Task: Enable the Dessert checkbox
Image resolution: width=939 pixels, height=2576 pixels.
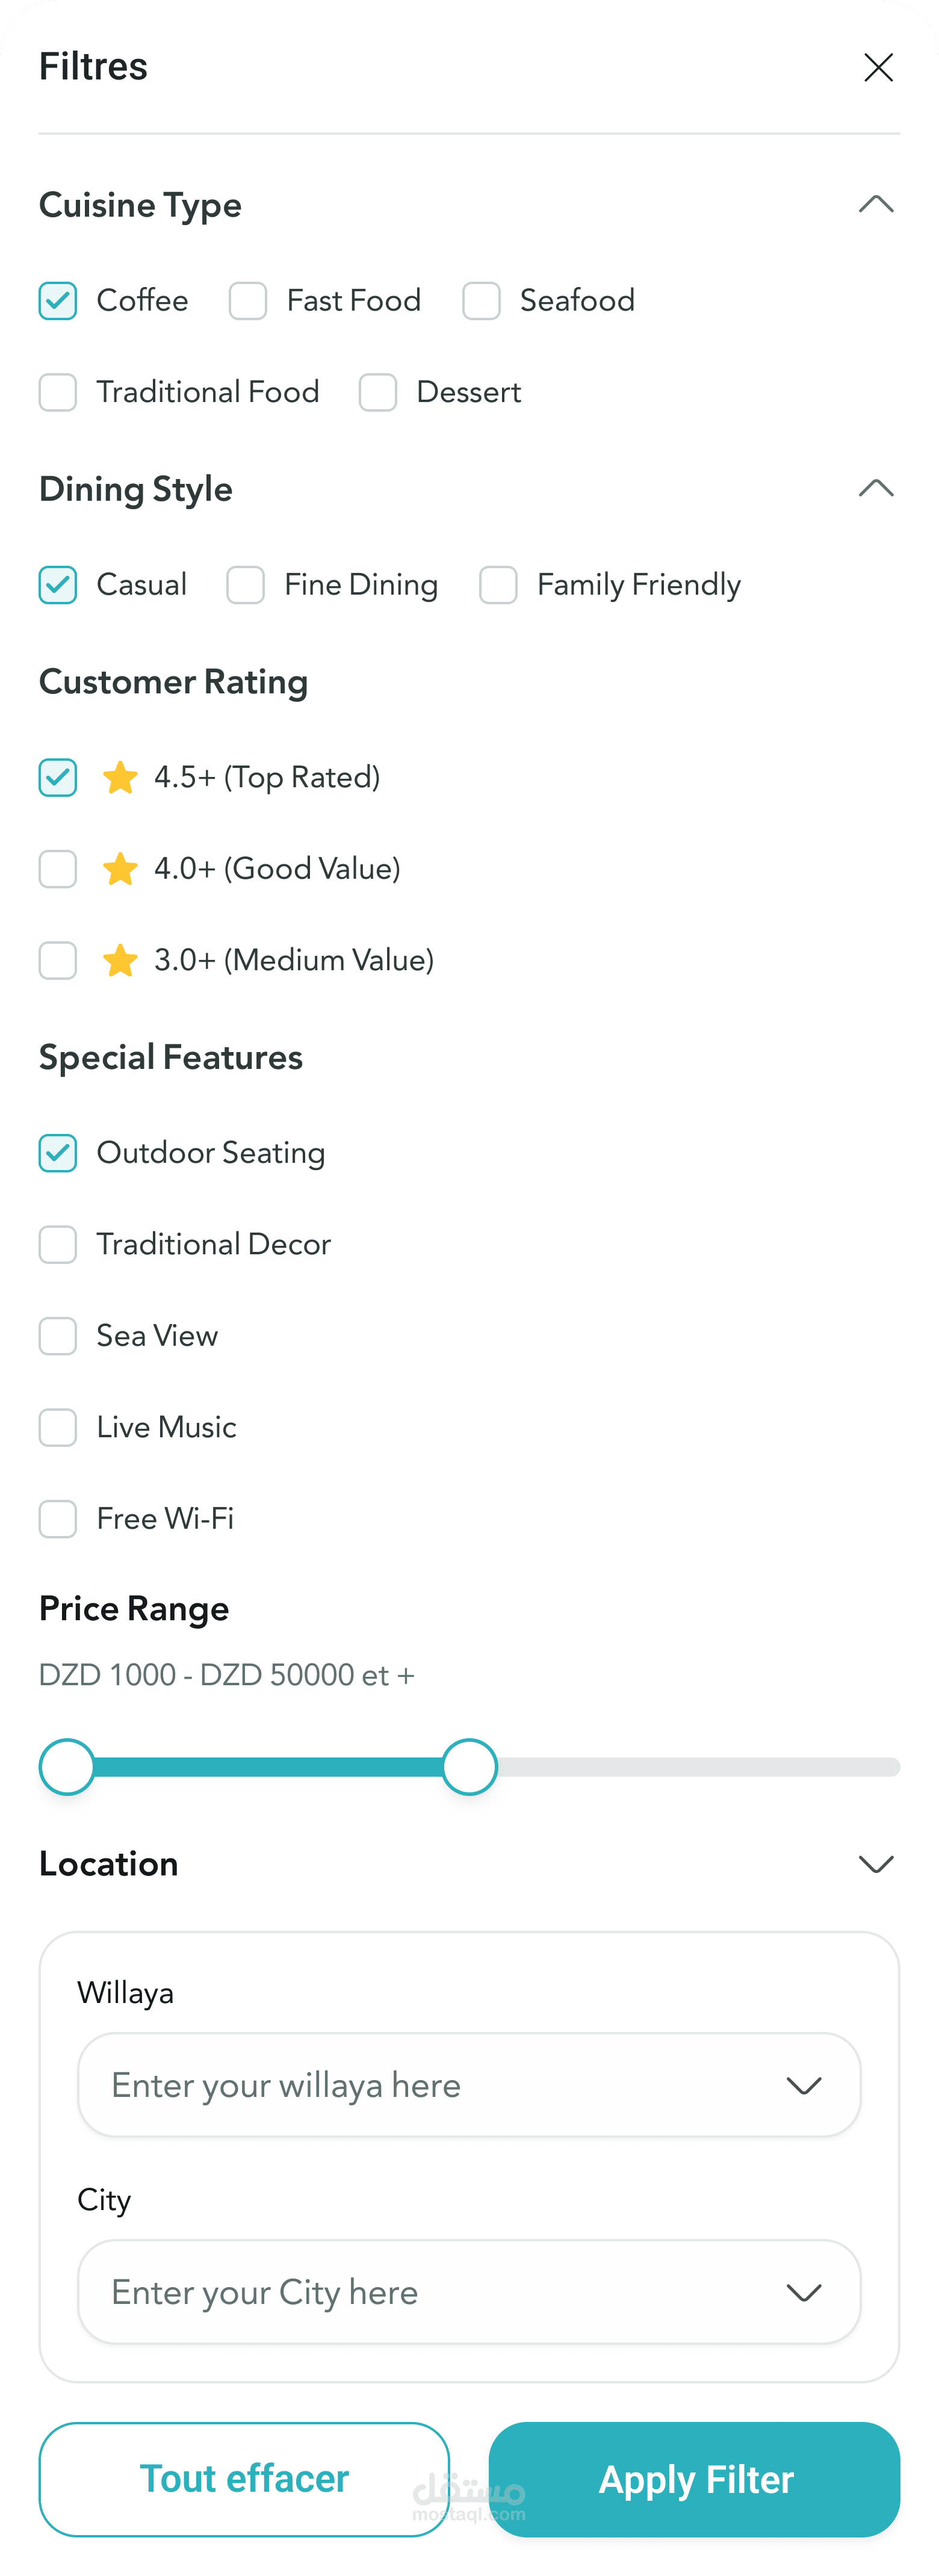Action: click(x=378, y=392)
